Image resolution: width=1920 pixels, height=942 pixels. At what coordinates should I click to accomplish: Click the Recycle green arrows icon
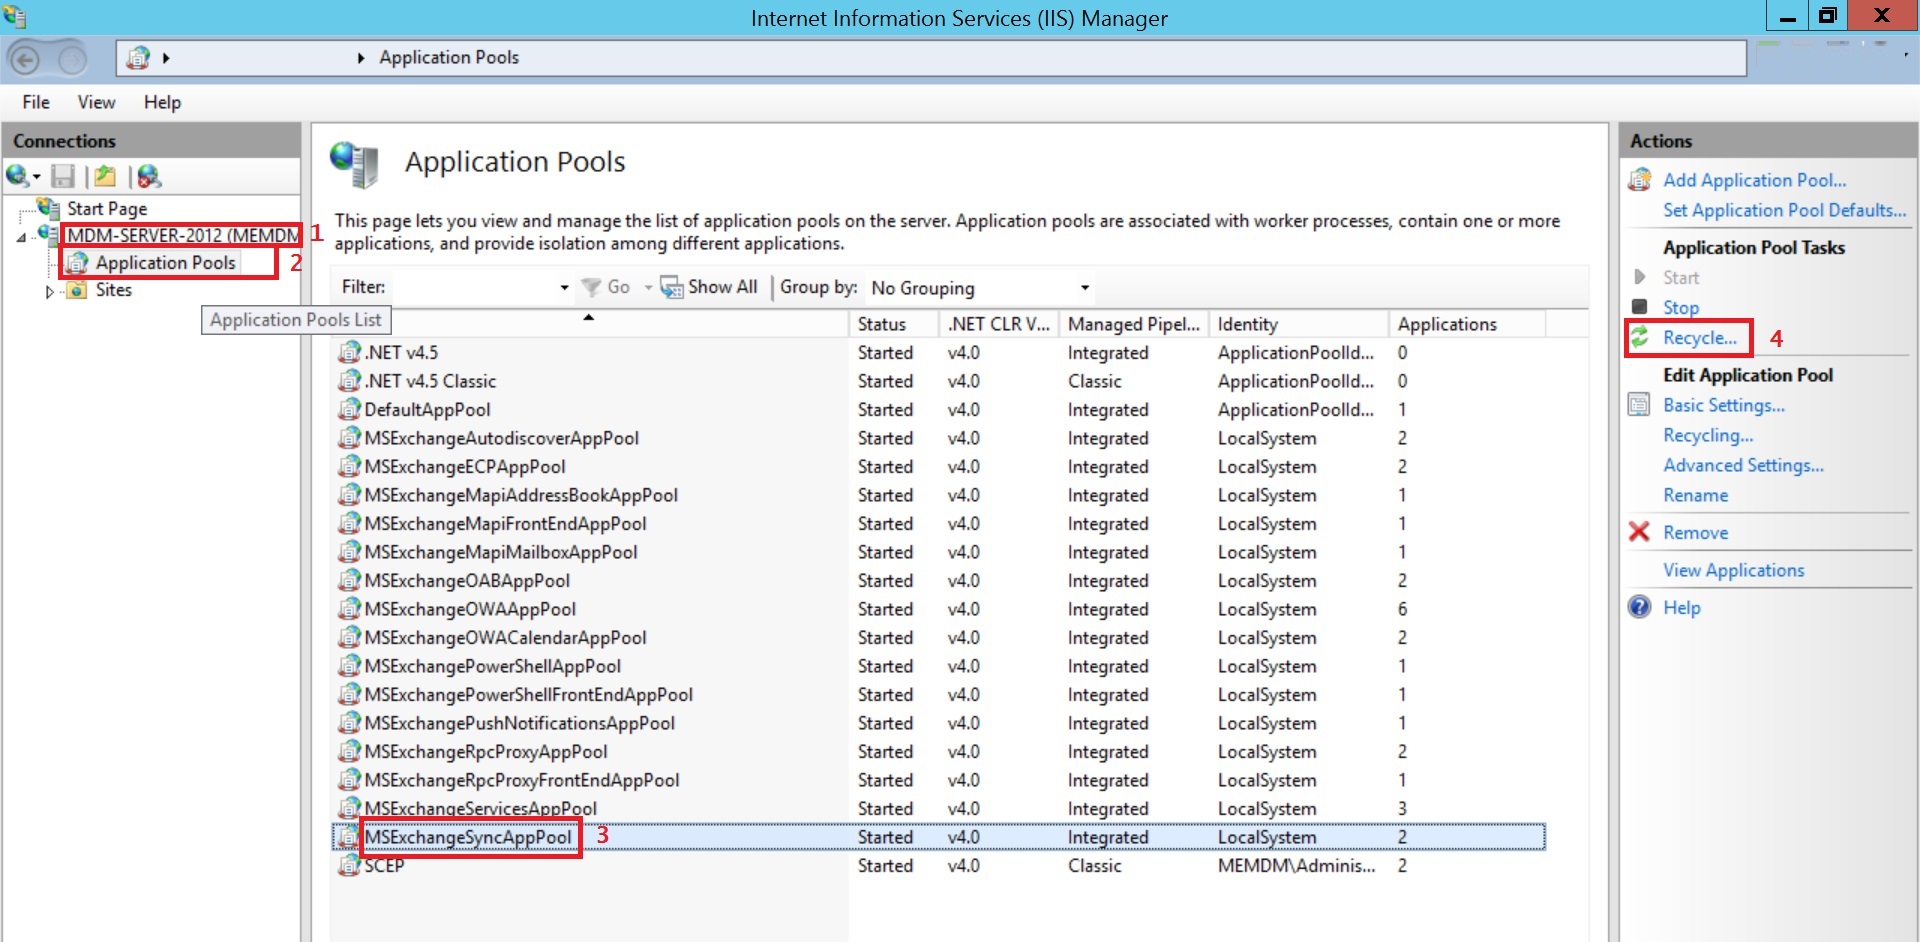(1640, 337)
